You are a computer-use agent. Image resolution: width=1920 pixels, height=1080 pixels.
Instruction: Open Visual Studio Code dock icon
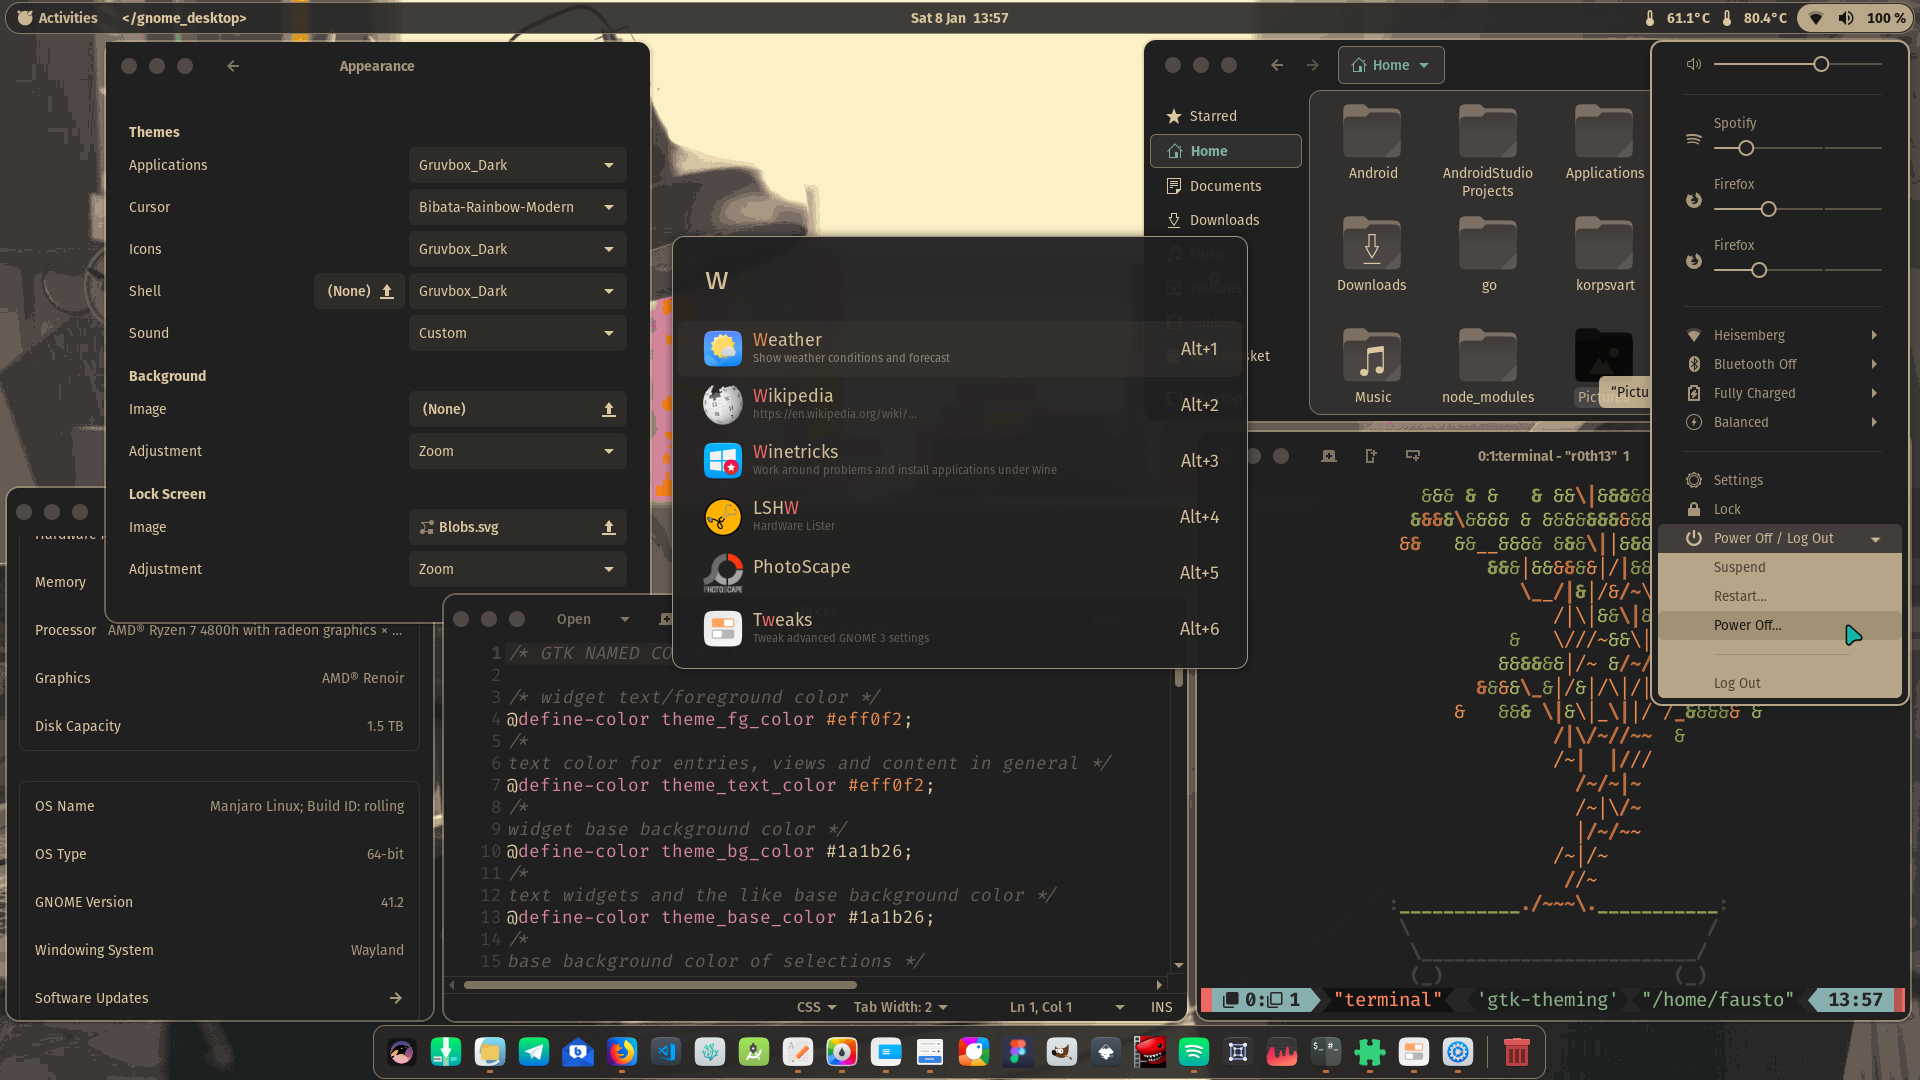coord(666,1052)
